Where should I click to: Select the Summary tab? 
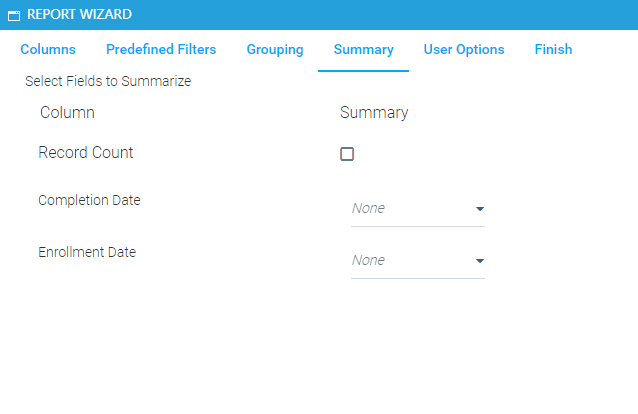363,49
